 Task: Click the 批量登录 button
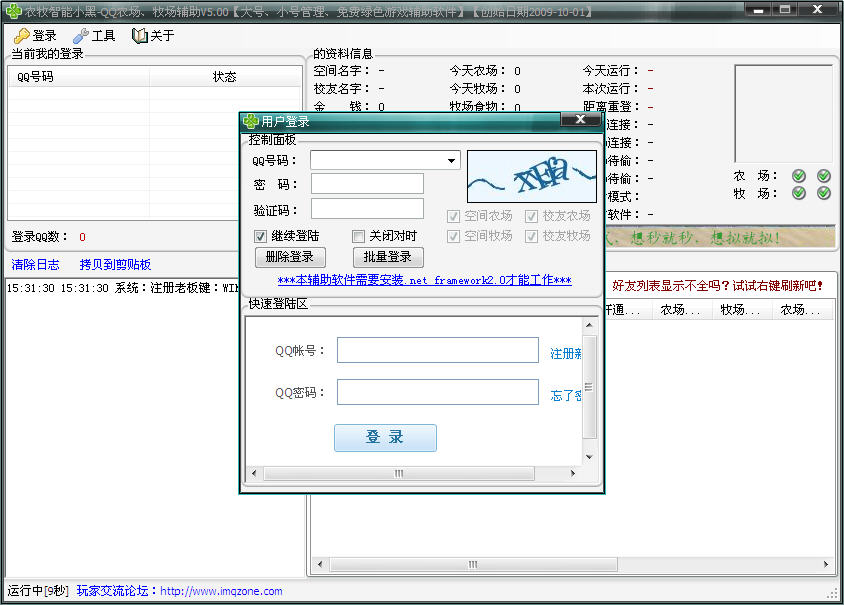[388, 257]
